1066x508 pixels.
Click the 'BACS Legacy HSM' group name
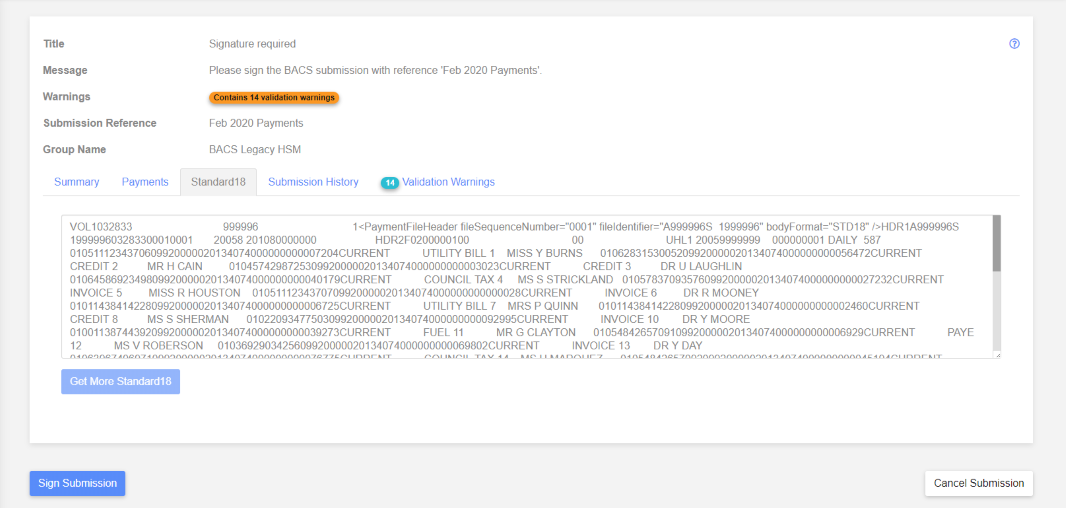click(x=254, y=150)
